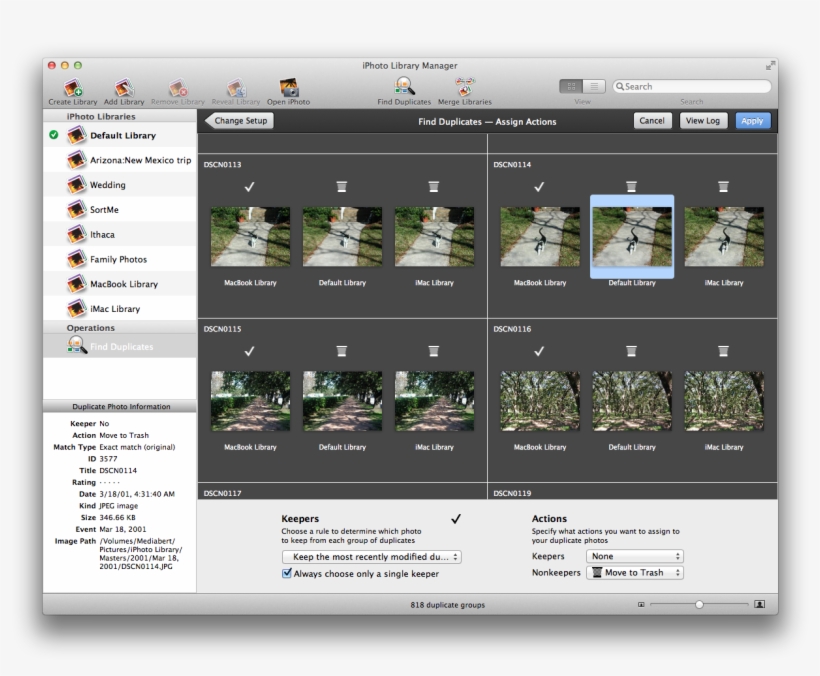This screenshot has width=820, height=676.
Task: Select DSCN0116 iMac Library thumbnail
Action: point(724,402)
